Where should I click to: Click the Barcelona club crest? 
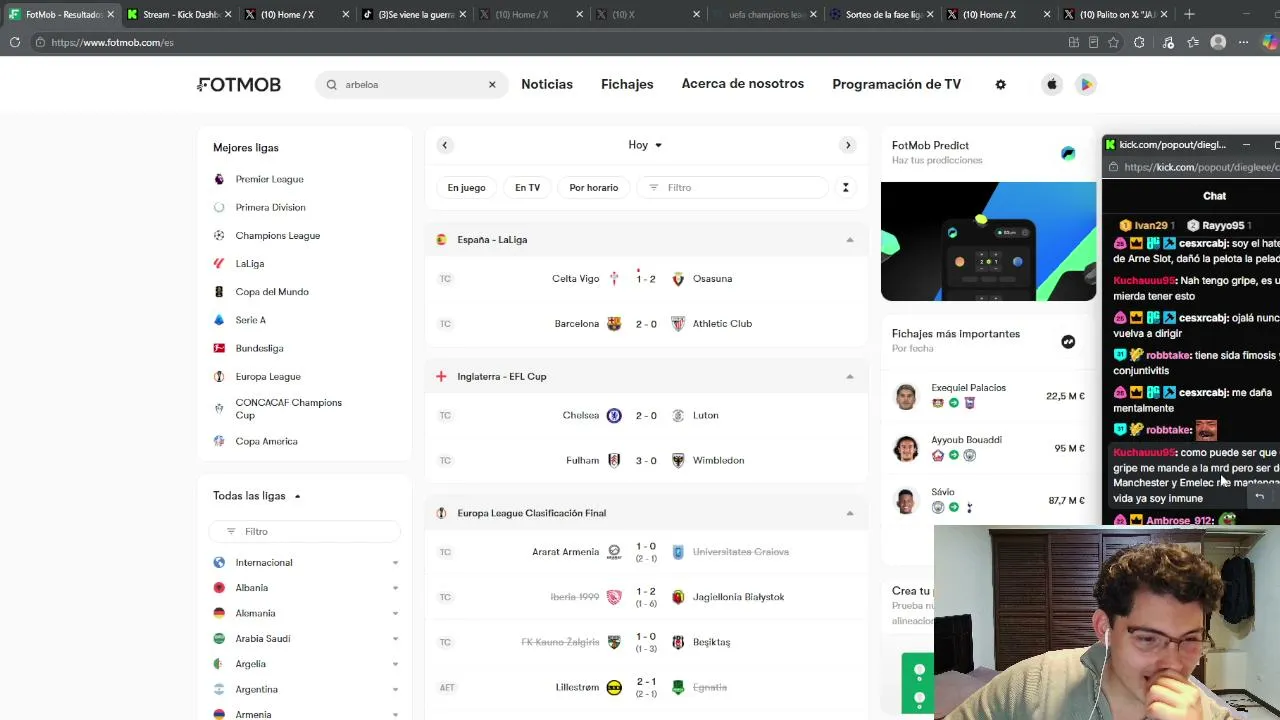[x=614, y=324]
